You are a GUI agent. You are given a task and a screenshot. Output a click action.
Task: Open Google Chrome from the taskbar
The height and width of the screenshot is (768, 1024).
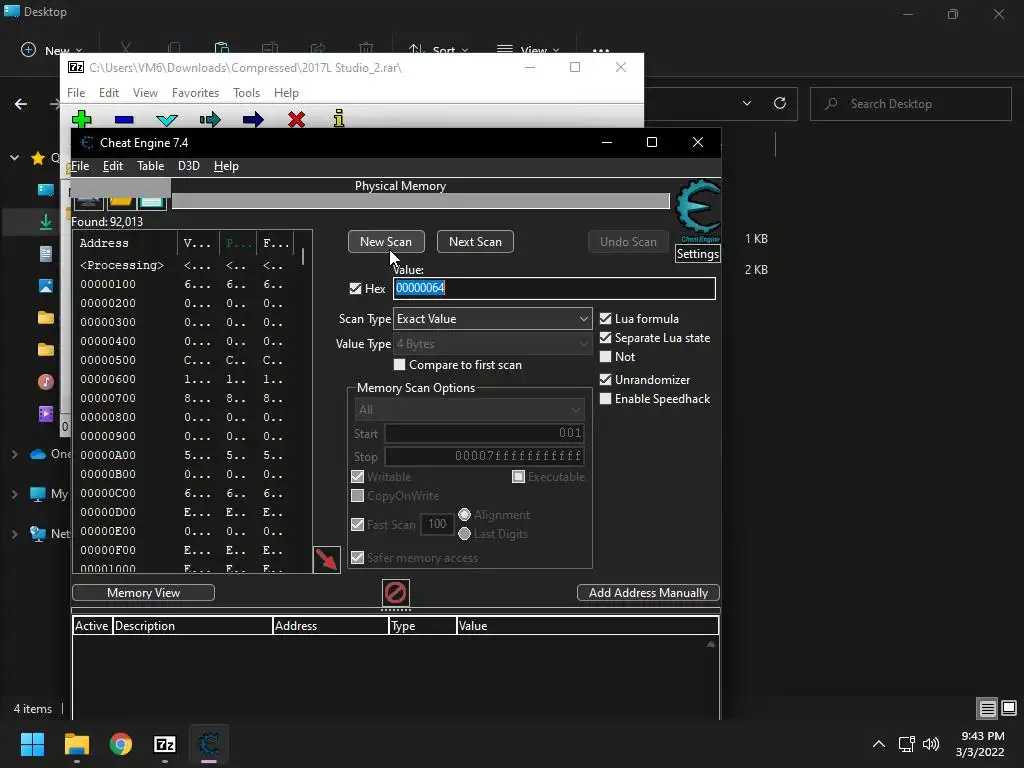pos(121,744)
